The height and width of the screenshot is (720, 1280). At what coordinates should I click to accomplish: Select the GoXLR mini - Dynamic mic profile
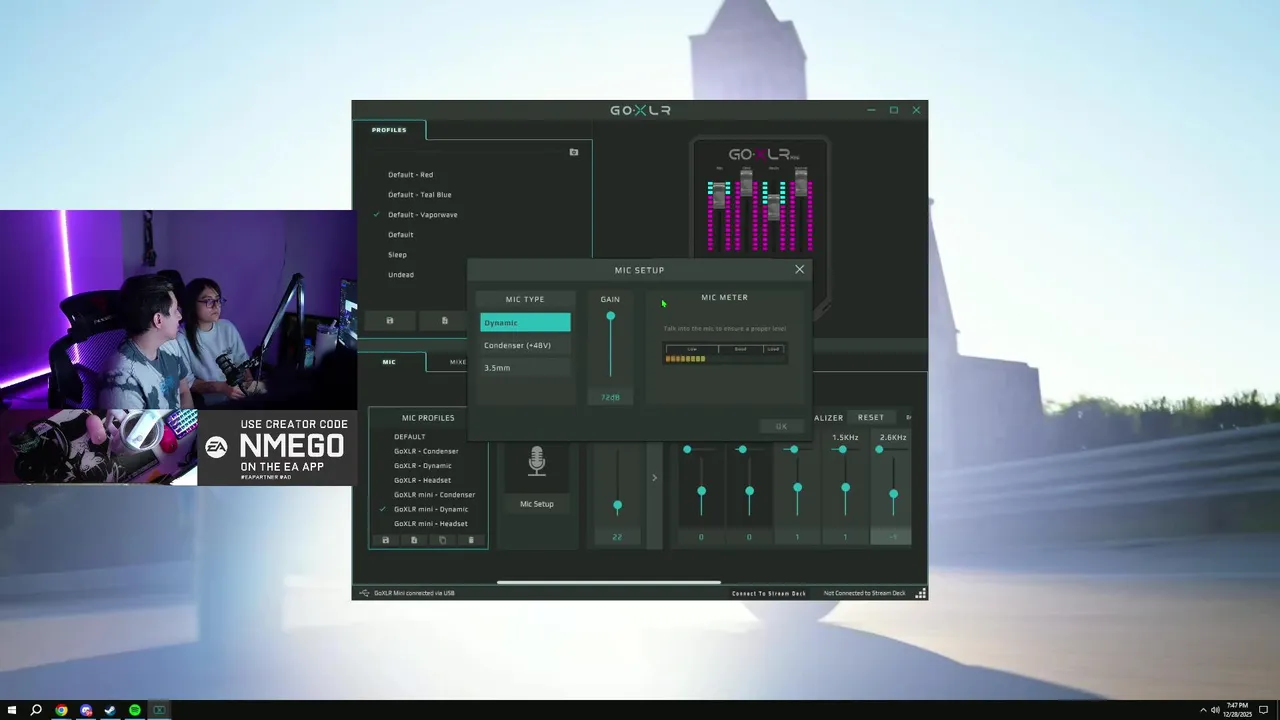tap(431, 509)
